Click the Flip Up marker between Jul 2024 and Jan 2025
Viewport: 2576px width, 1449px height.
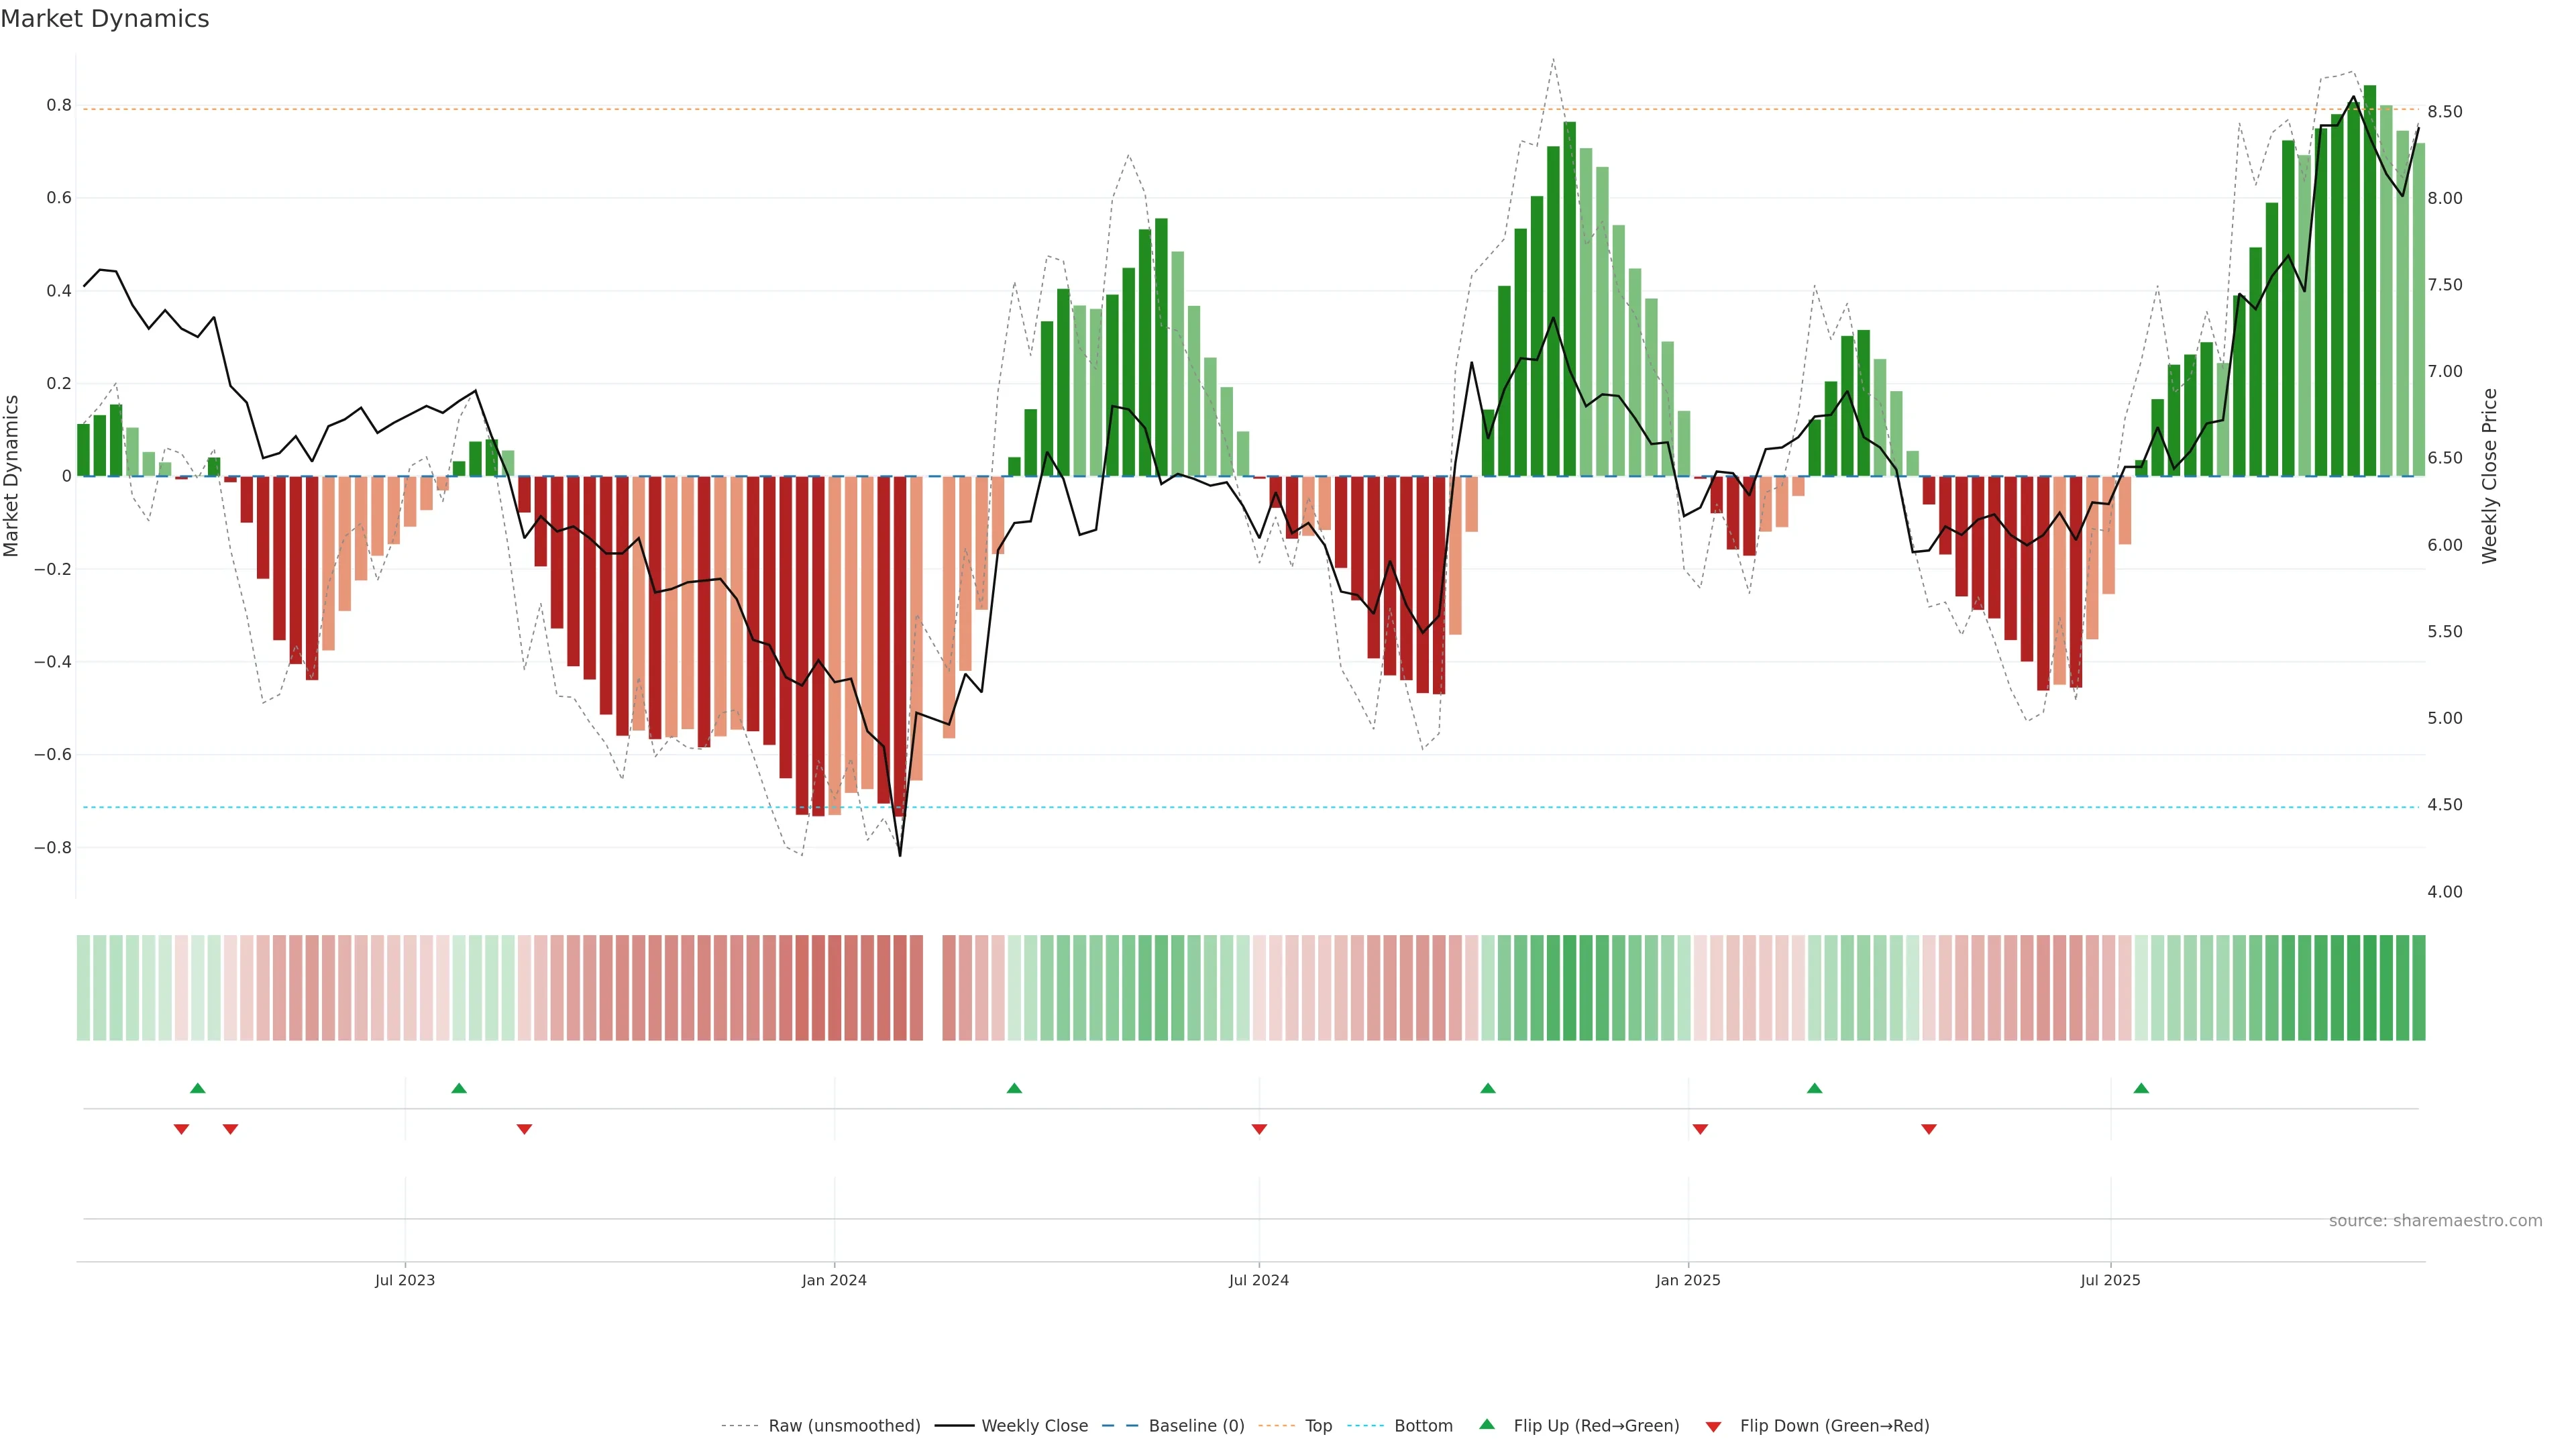tap(1488, 1088)
